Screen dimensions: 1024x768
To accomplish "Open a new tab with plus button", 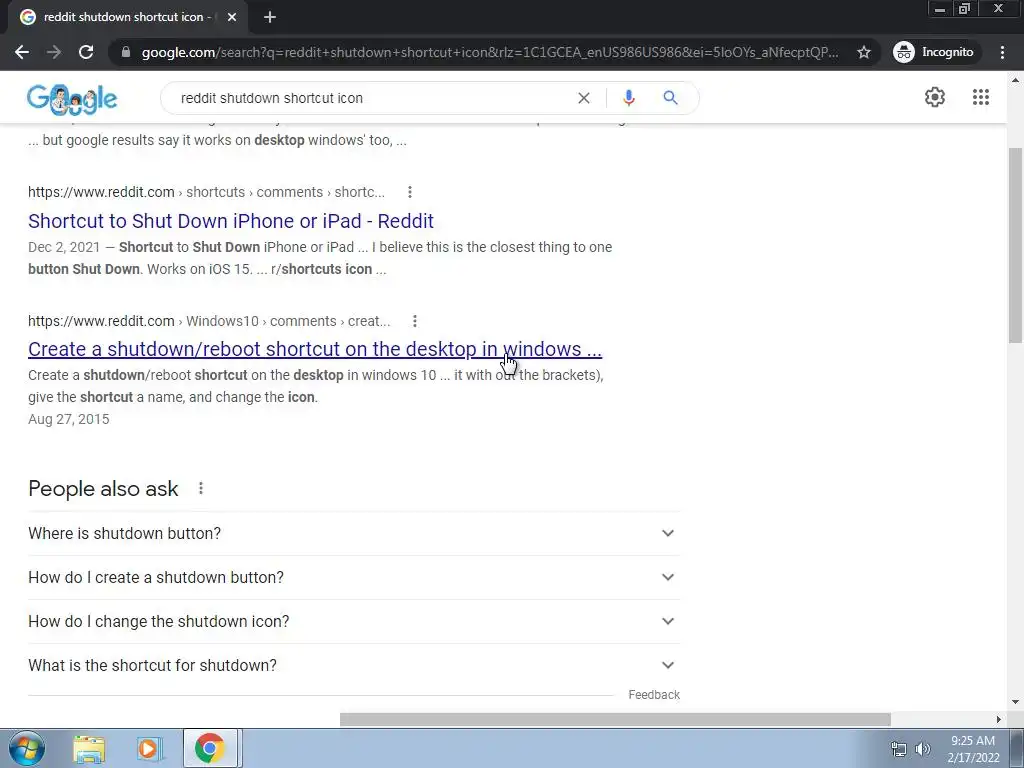I will click(x=270, y=17).
